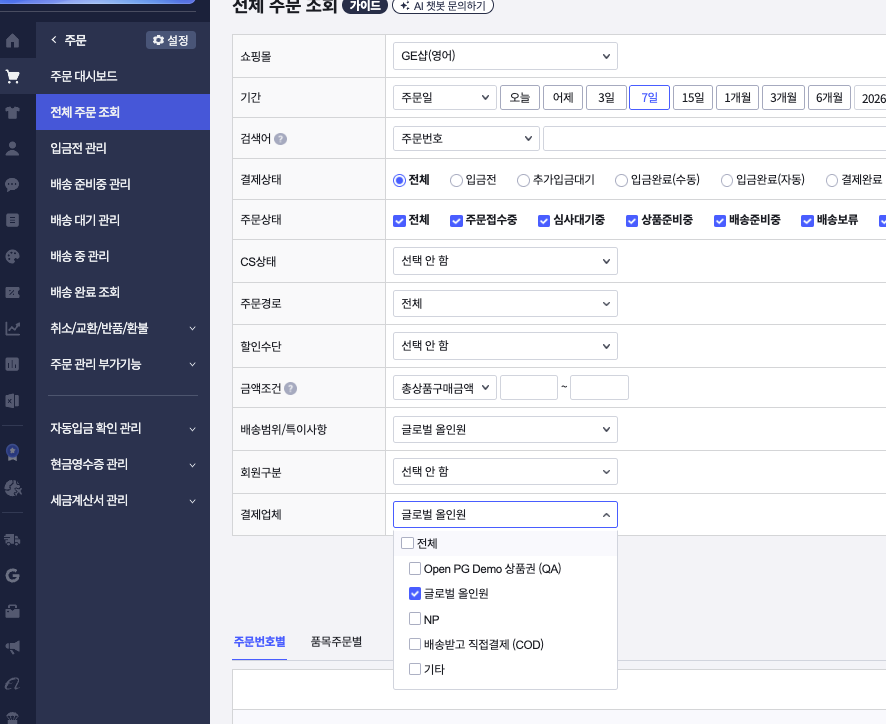The height and width of the screenshot is (724, 886).
Task: Open the speech bubble messages icon
Action: coord(12,184)
